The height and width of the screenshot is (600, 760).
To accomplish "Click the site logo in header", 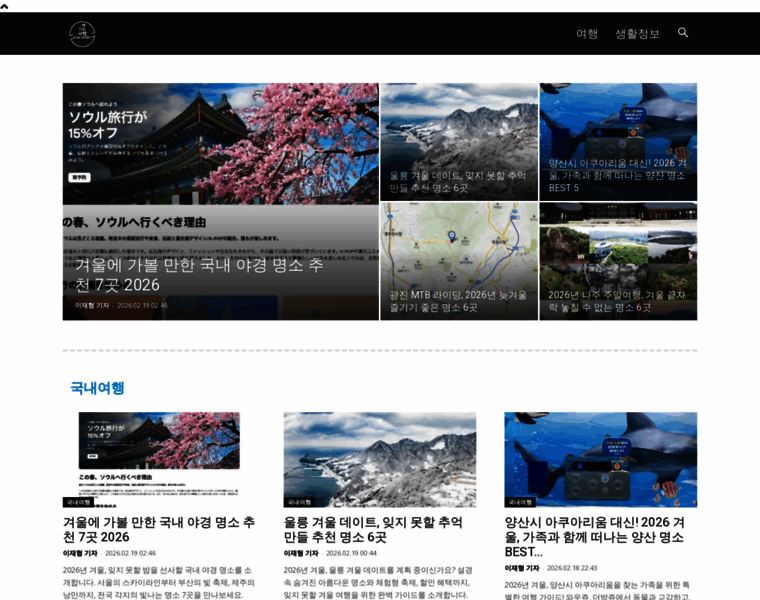I will tap(82, 34).
